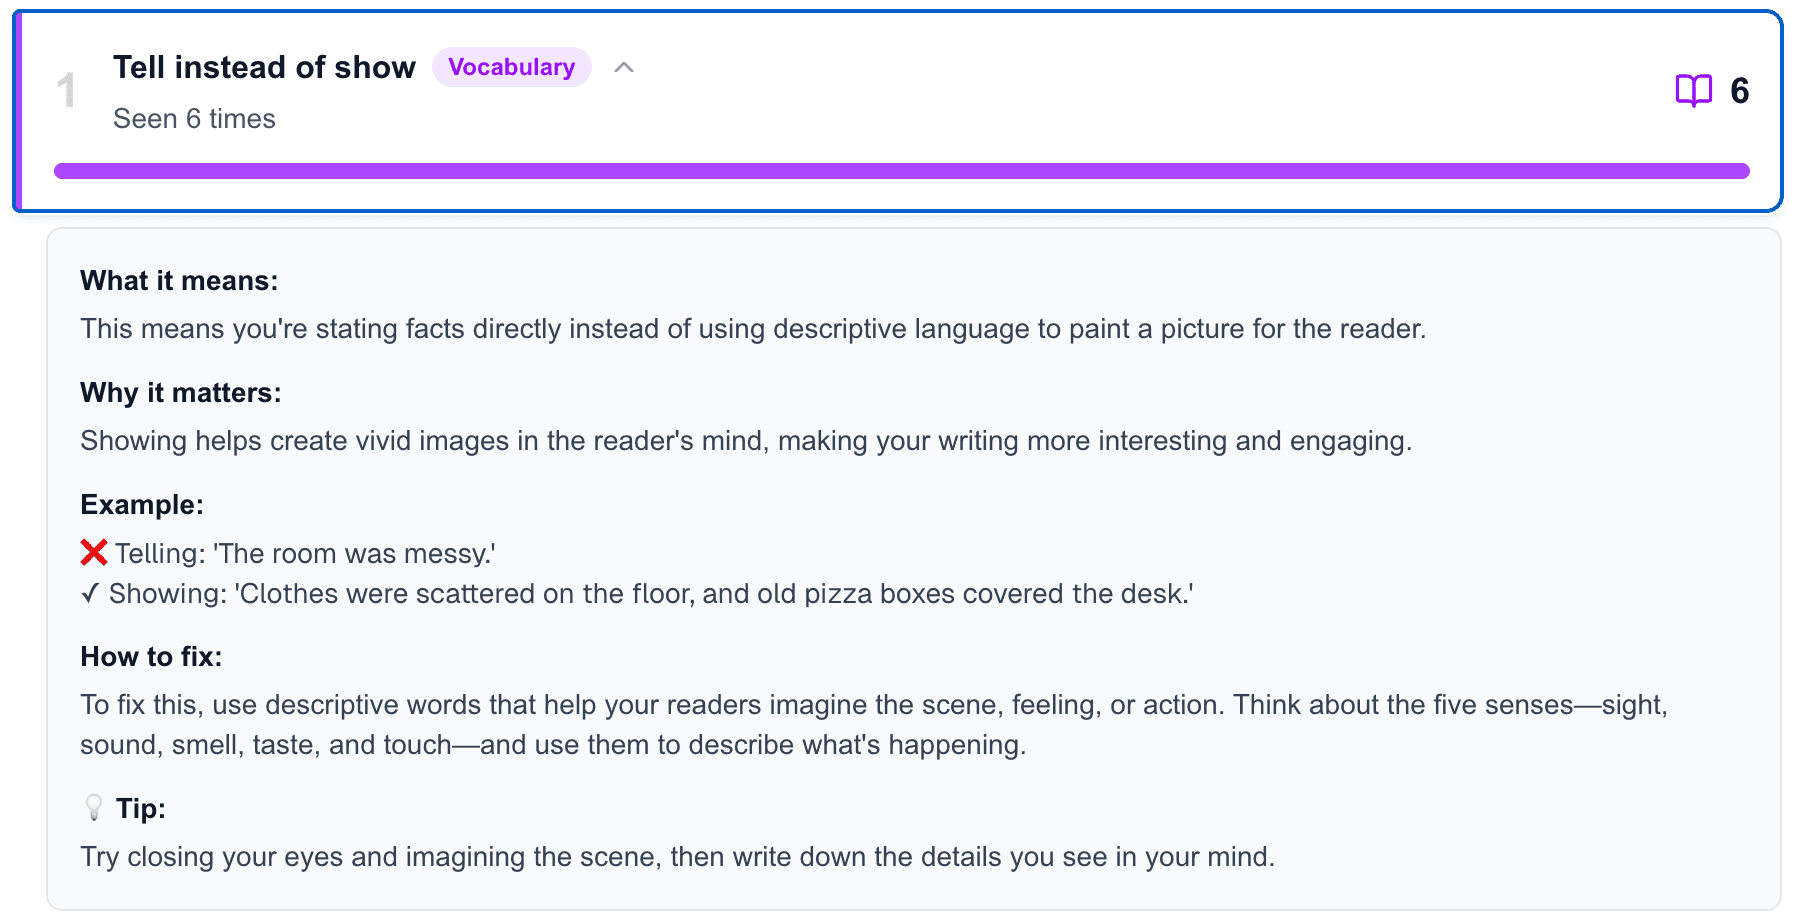Click the Vocabulary category tag
Image resolution: width=1804 pixels, height=924 pixels.
pos(511,67)
